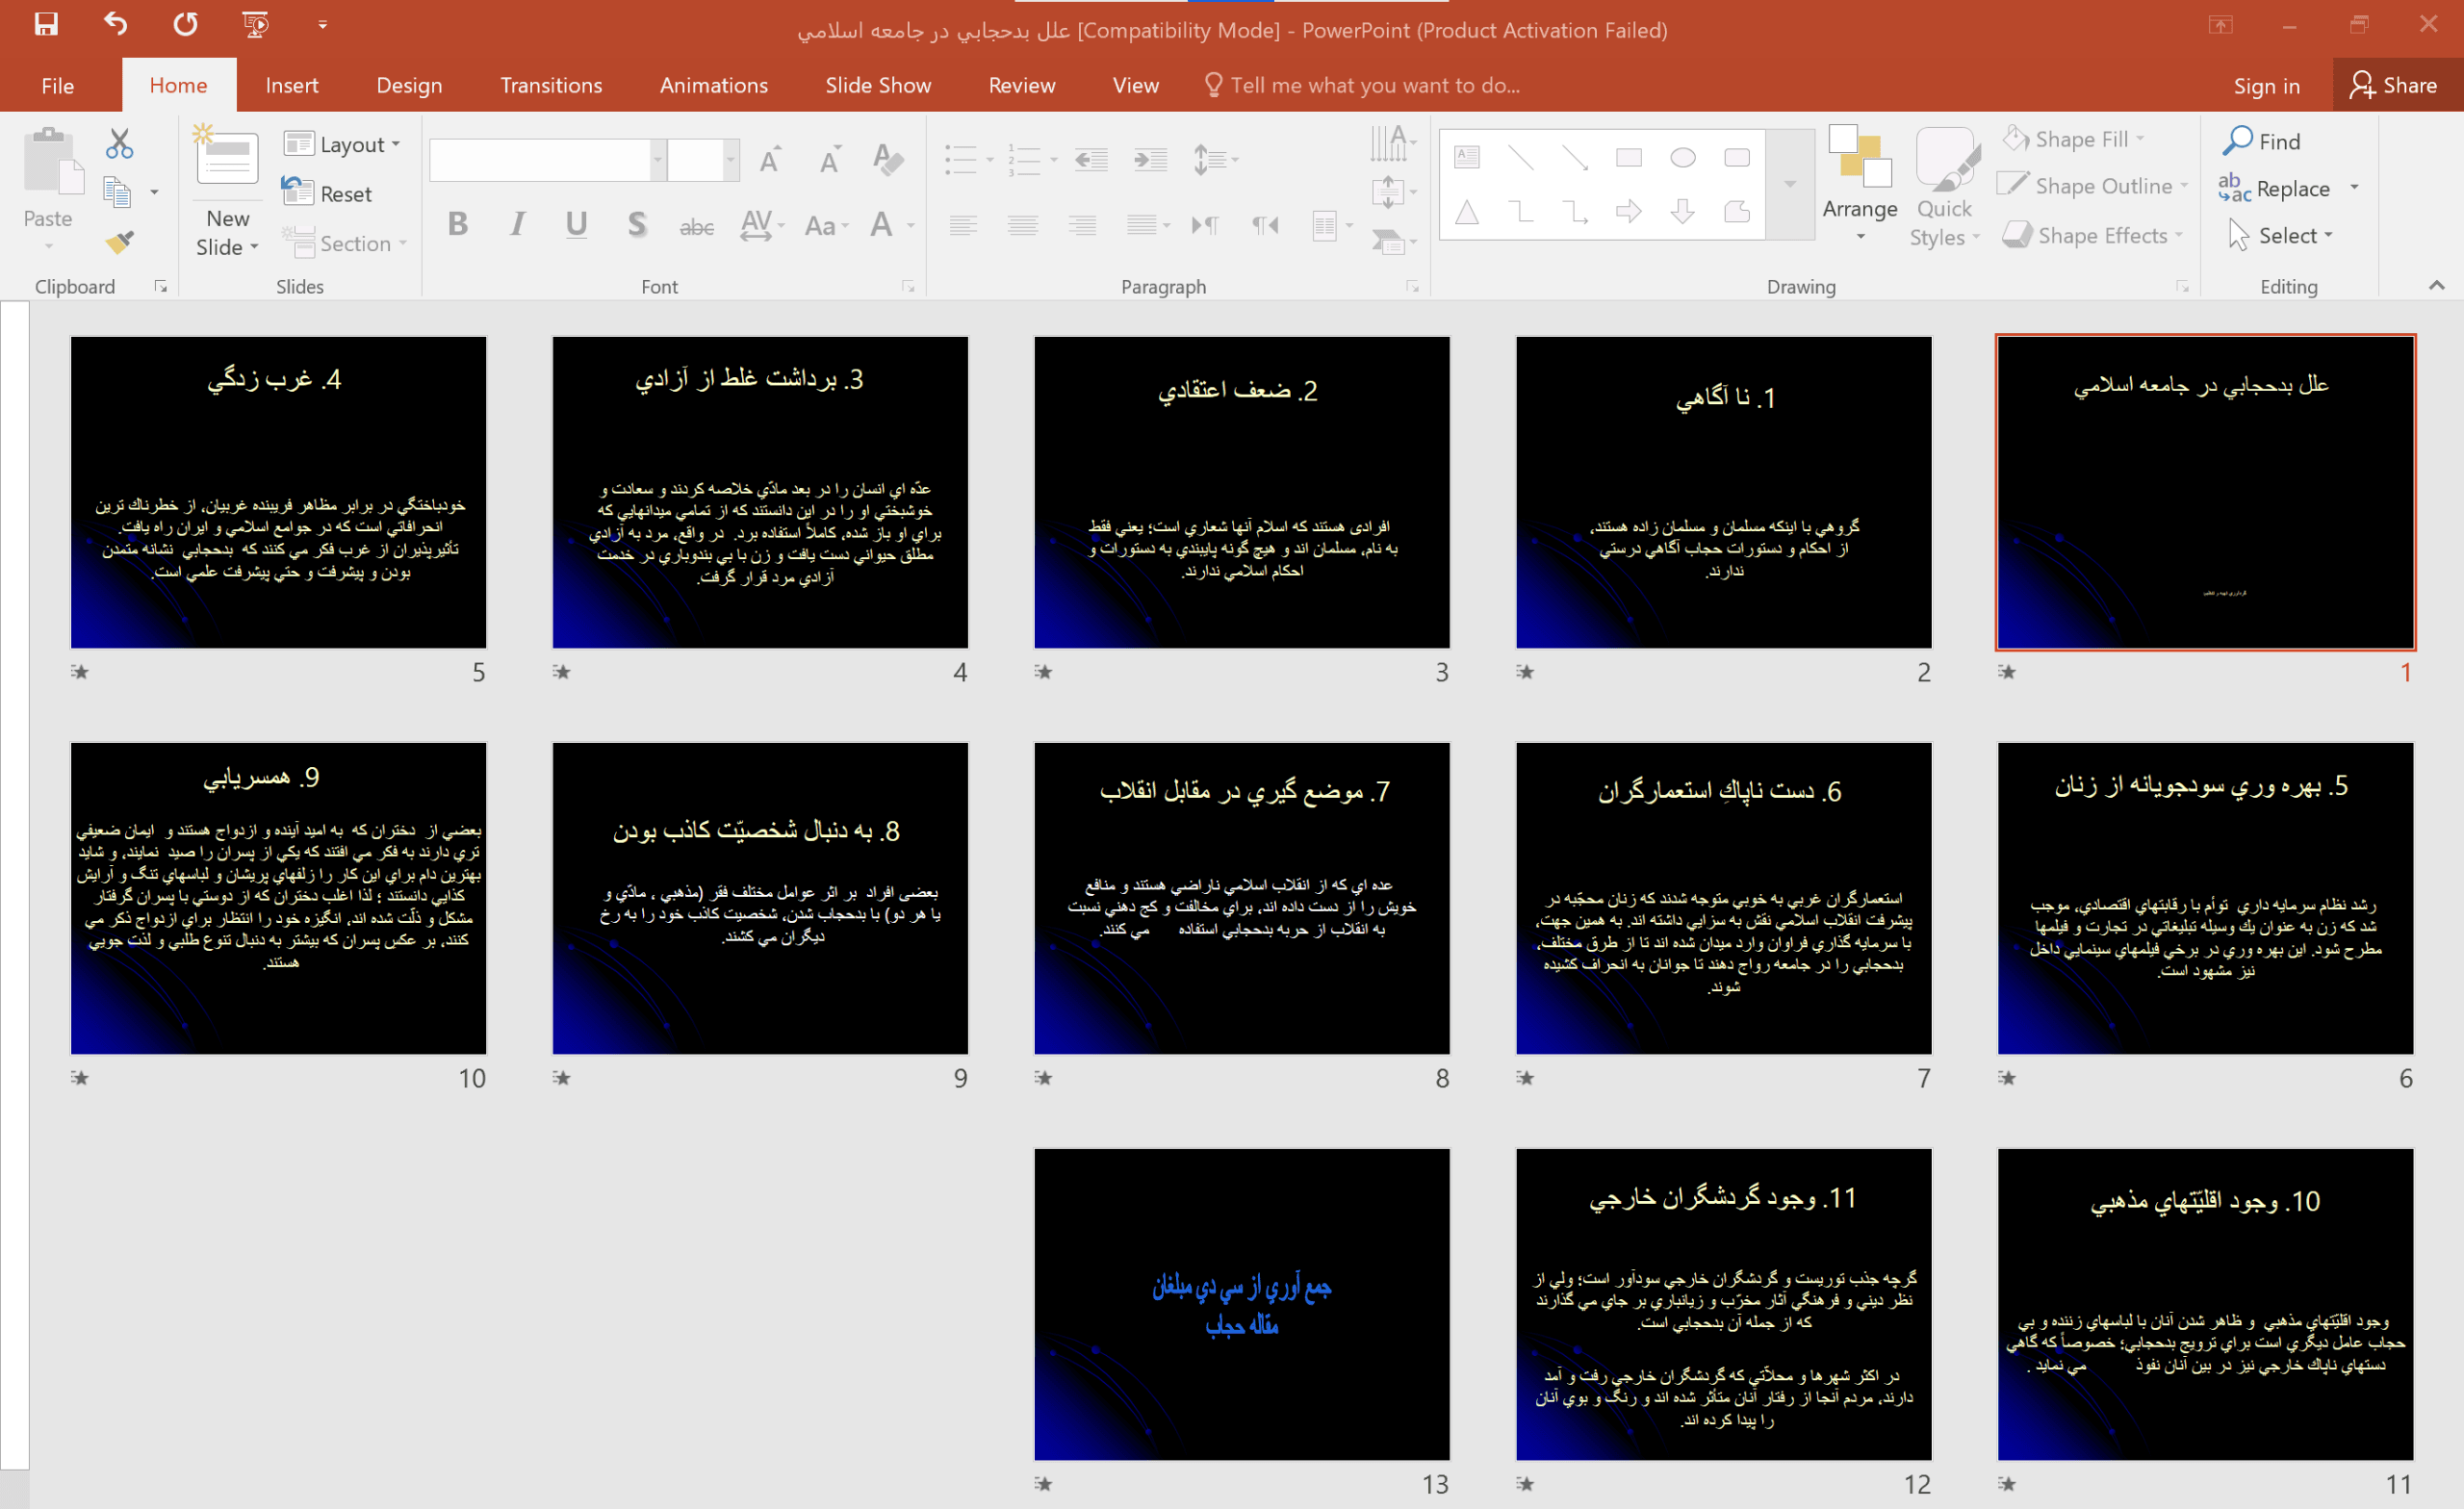2464x1509 pixels.
Task: Switch to the Design tab
Action: point(409,86)
